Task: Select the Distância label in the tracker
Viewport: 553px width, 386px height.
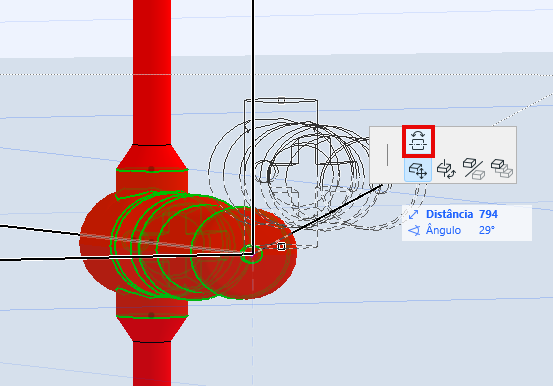Action: coord(449,214)
